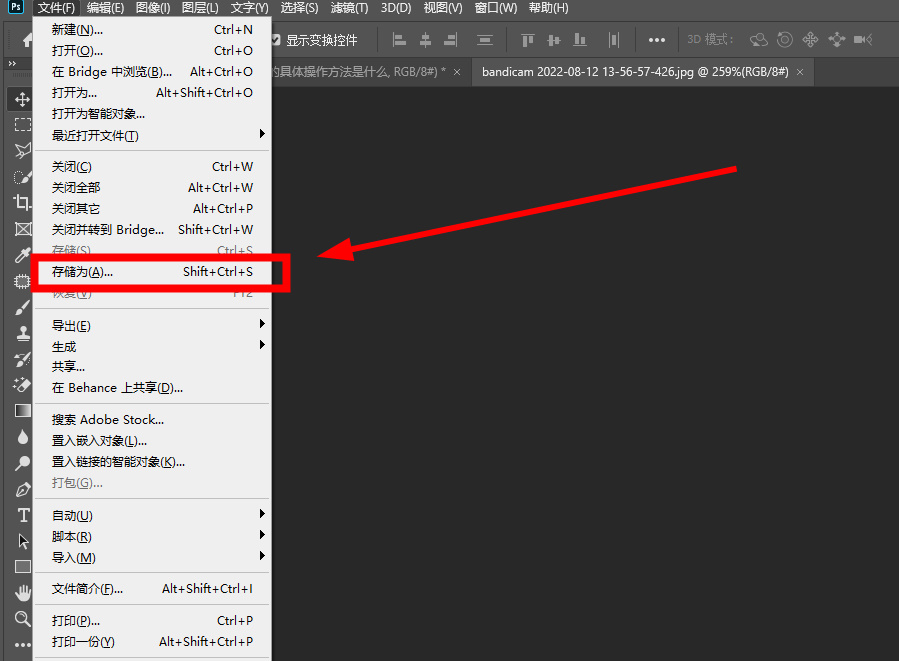Click the align left edges icon
The width and height of the screenshot is (899, 661).
click(400, 40)
